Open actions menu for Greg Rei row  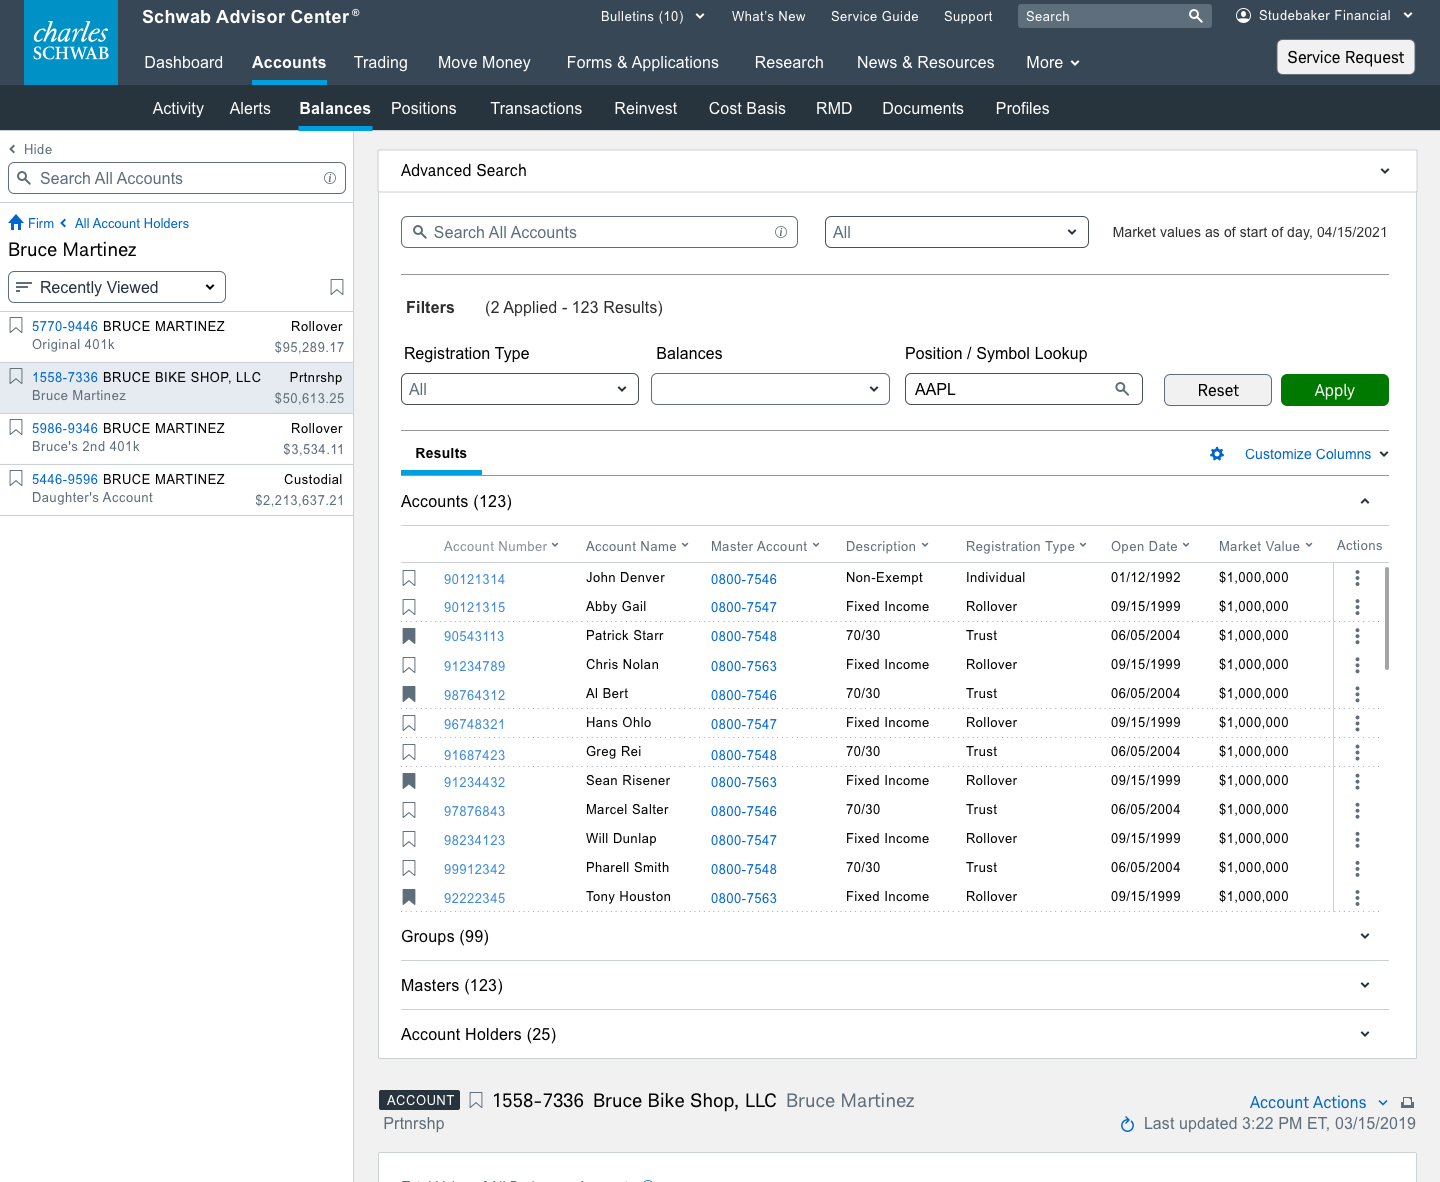(1357, 752)
